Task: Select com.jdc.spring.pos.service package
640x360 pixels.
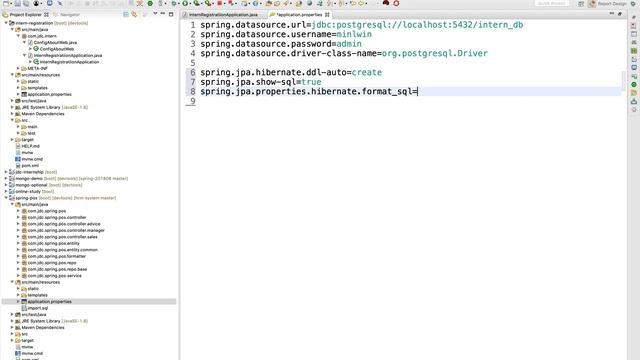Action: click(x=54, y=276)
